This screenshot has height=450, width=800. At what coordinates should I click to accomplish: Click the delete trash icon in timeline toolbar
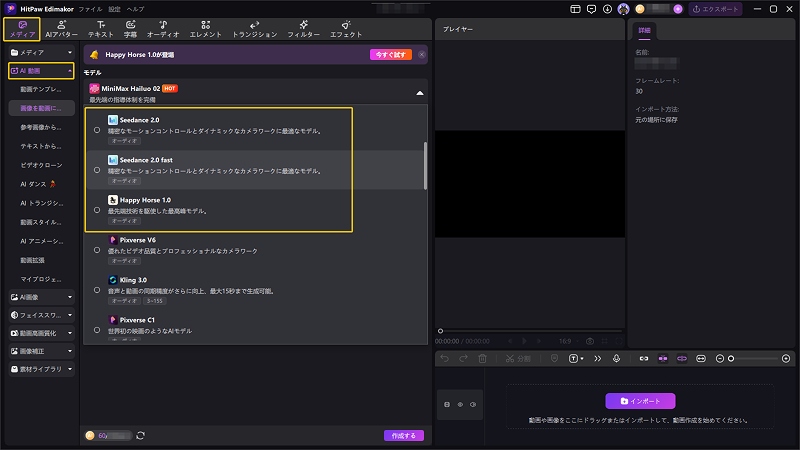pos(482,359)
